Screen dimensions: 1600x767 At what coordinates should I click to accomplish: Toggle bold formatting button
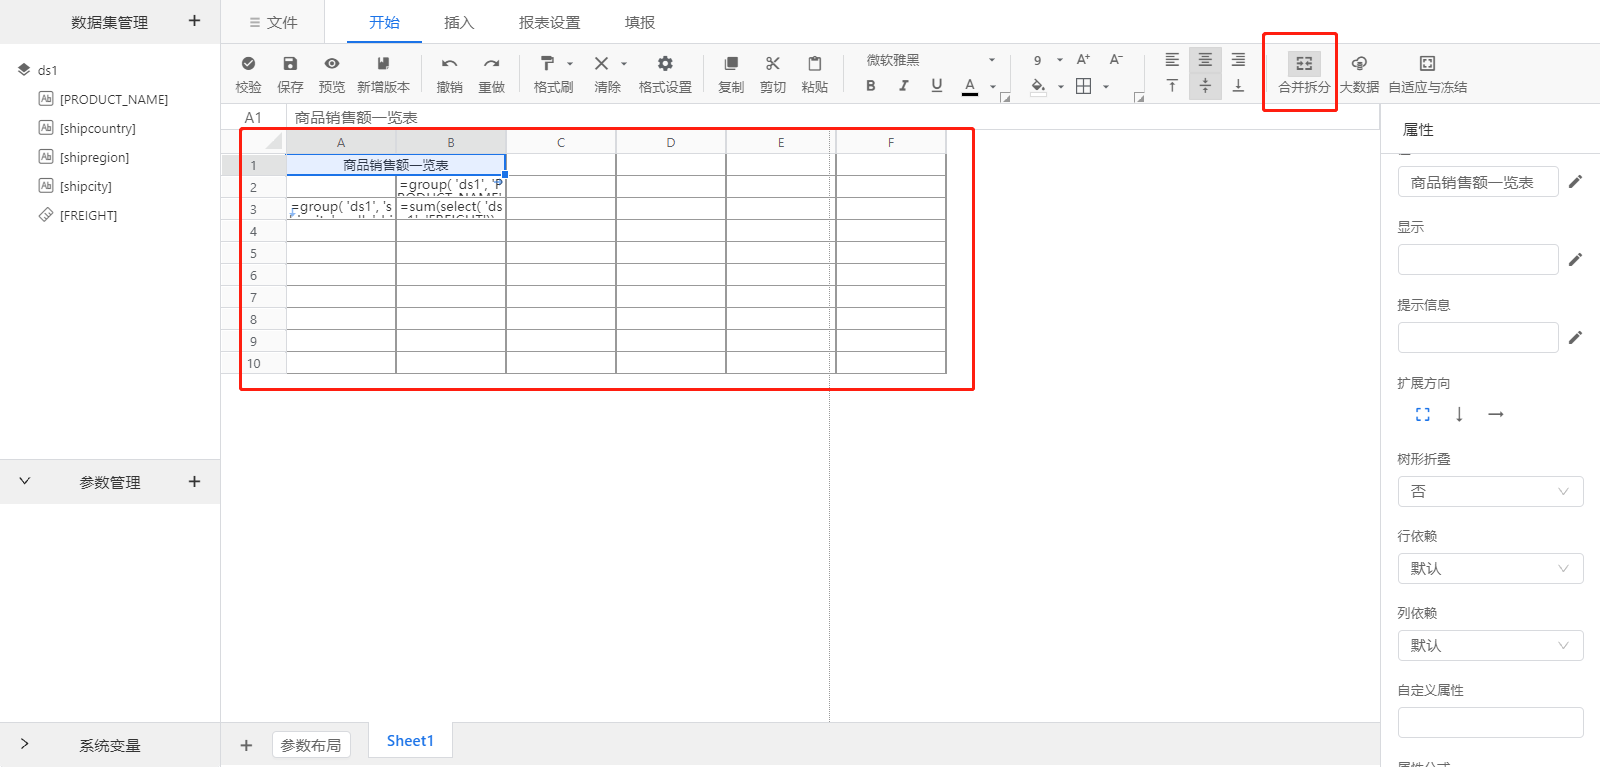(x=871, y=86)
